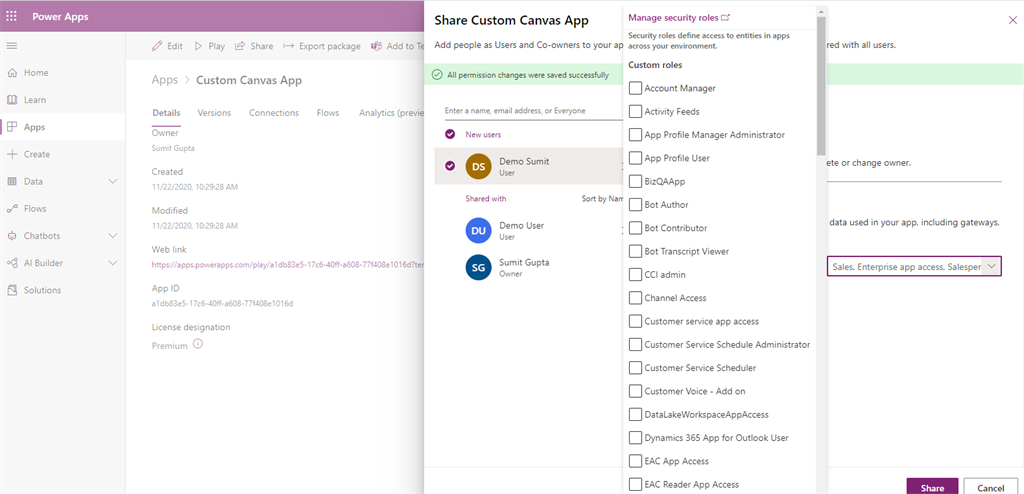Click the app launcher waffle icon
The height and width of the screenshot is (494, 1024).
tap(13, 16)
